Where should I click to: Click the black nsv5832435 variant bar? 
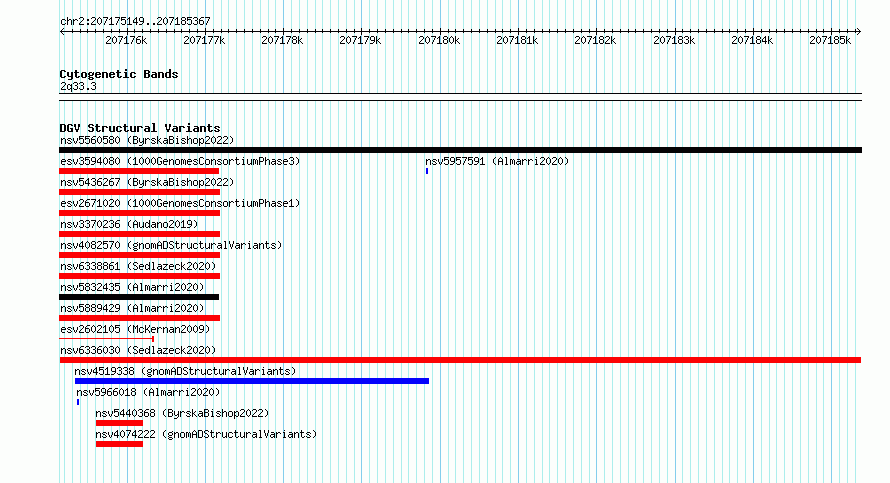139,297
